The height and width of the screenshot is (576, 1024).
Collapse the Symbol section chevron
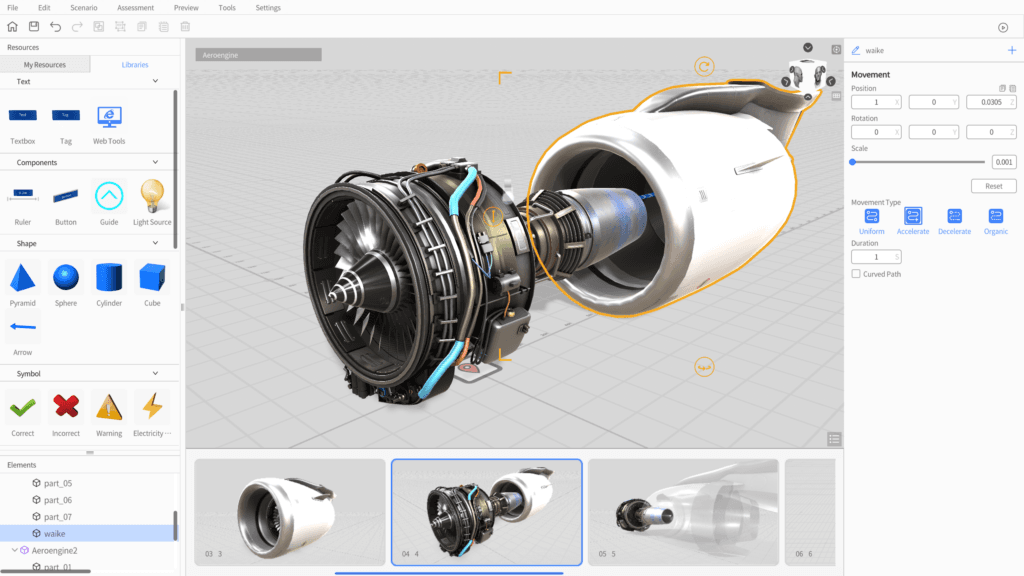pyautogui.click(x=155, y=373)
